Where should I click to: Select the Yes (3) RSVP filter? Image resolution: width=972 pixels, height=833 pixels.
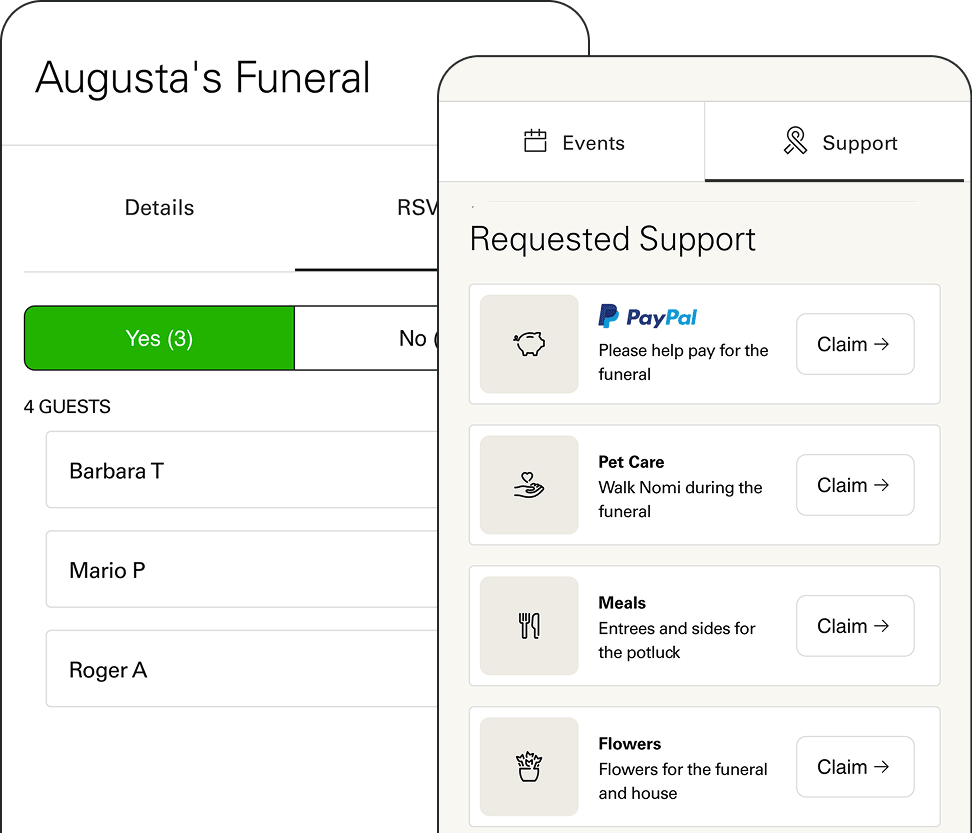(159, 338)
